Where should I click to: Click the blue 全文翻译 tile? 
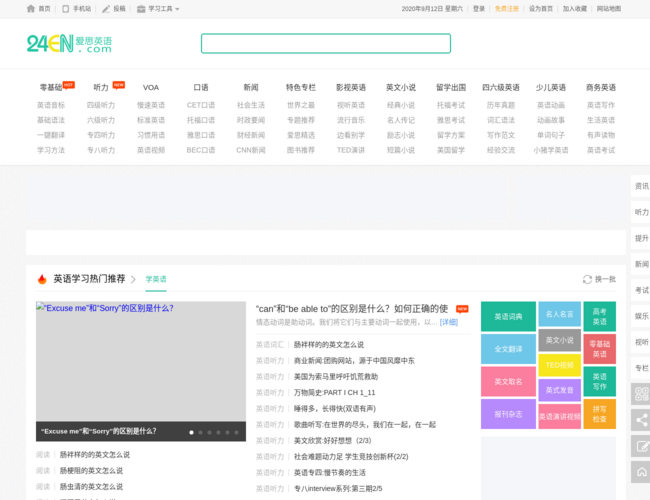[x=508, y=349]
